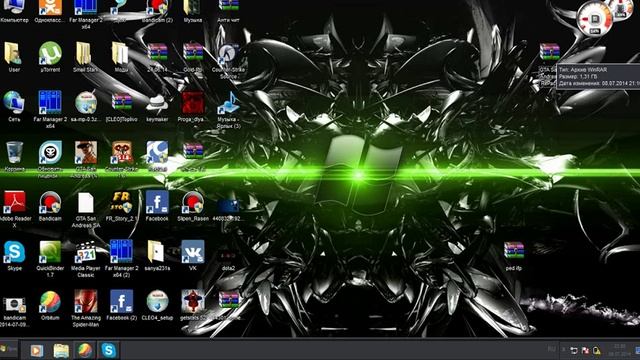The image size is (640, 360).
Task: Launch the Counter-Strike 1.6 shortcut
Action: pyautogui.click(x=122, y=153)
